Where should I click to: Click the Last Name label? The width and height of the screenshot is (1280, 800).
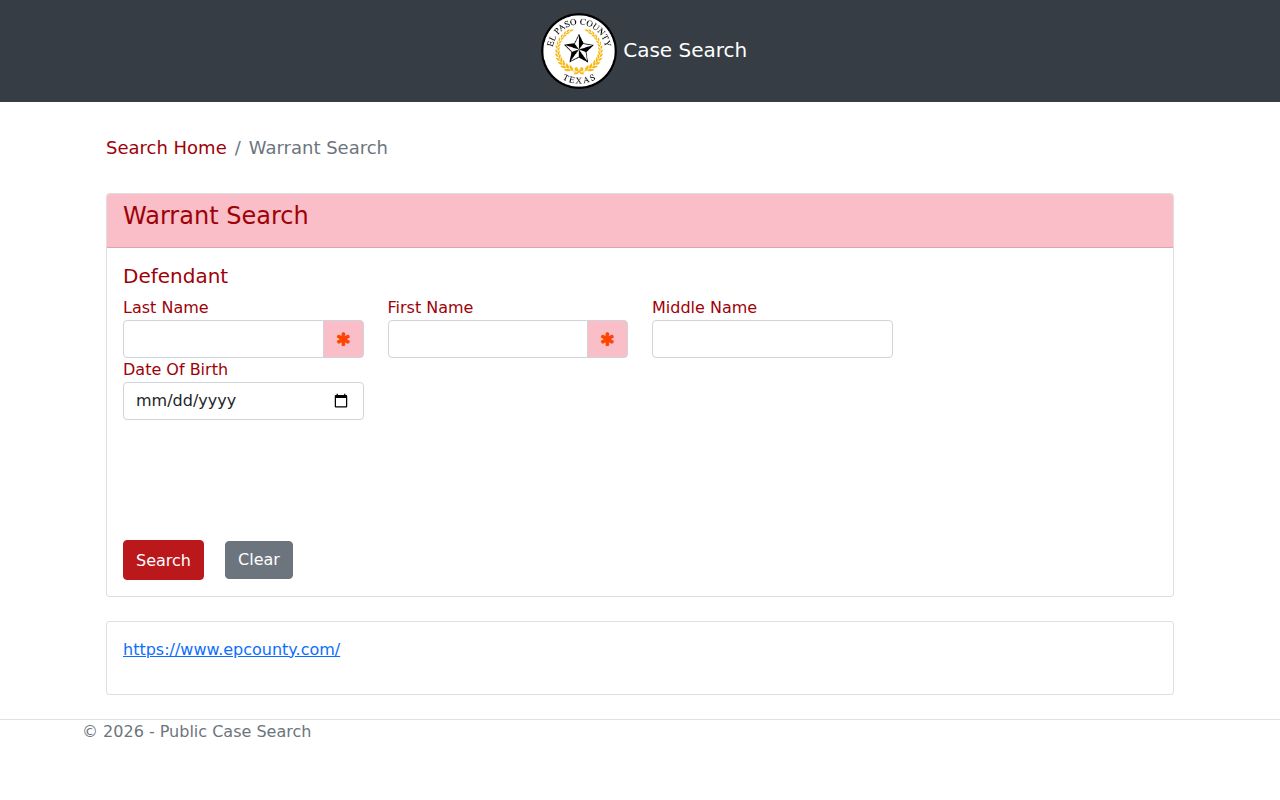click(x=166, y=307)
